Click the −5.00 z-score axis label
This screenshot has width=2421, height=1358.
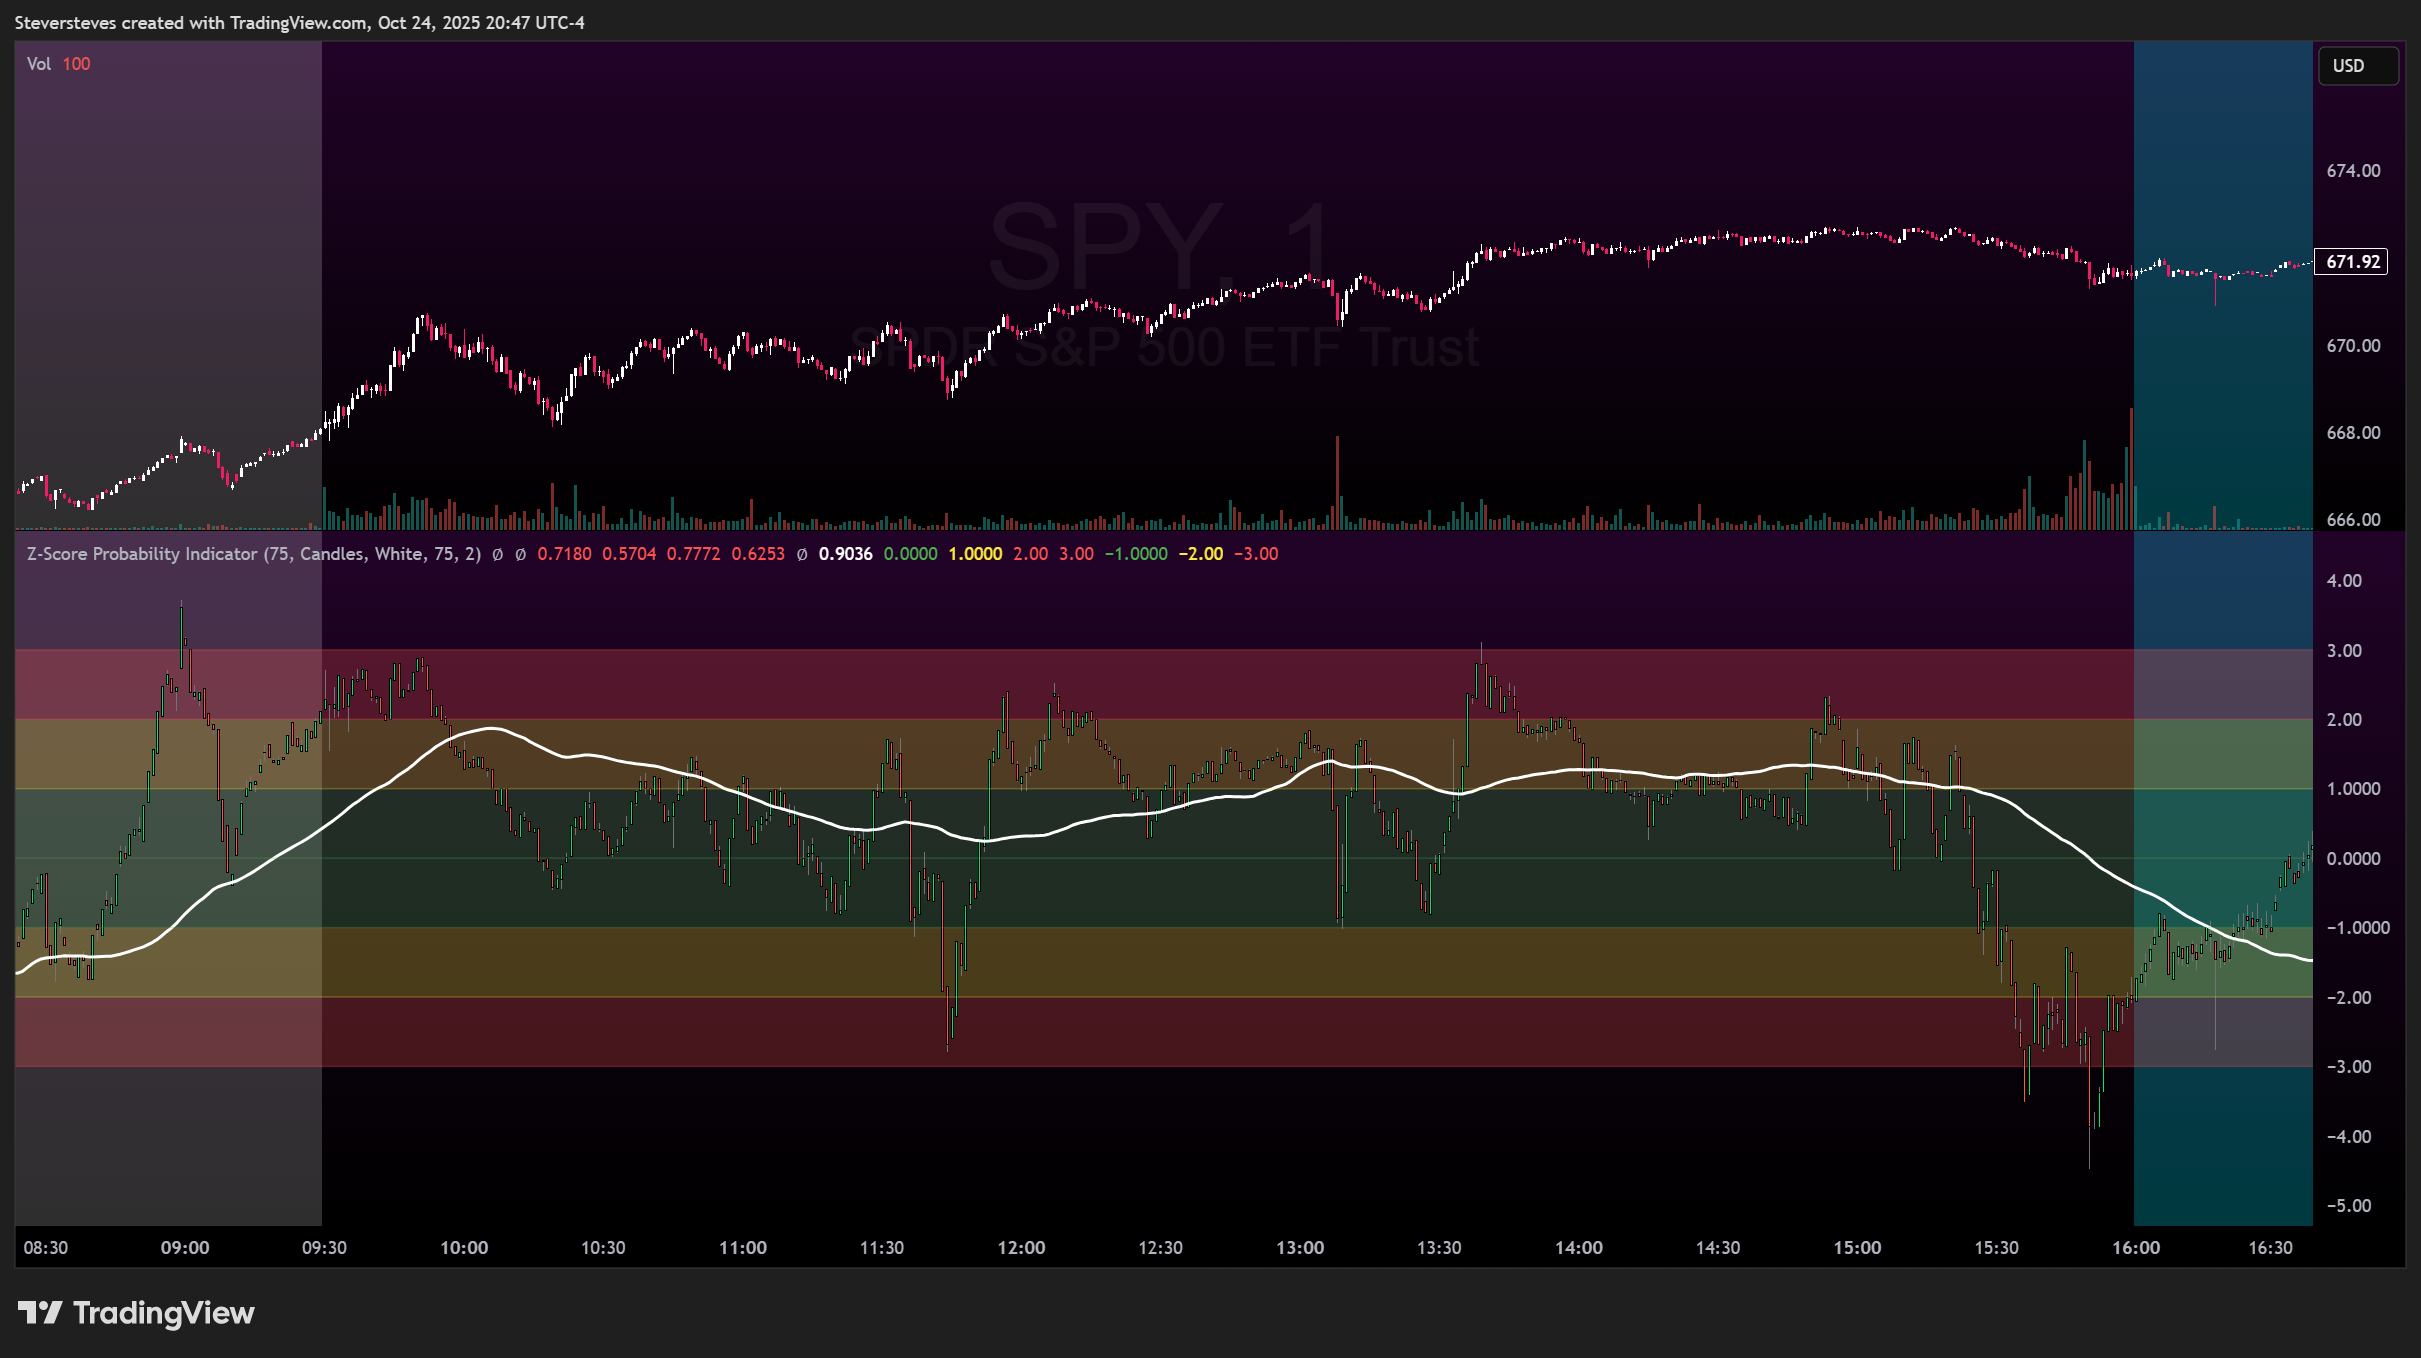click(x=2348, y=1206)
